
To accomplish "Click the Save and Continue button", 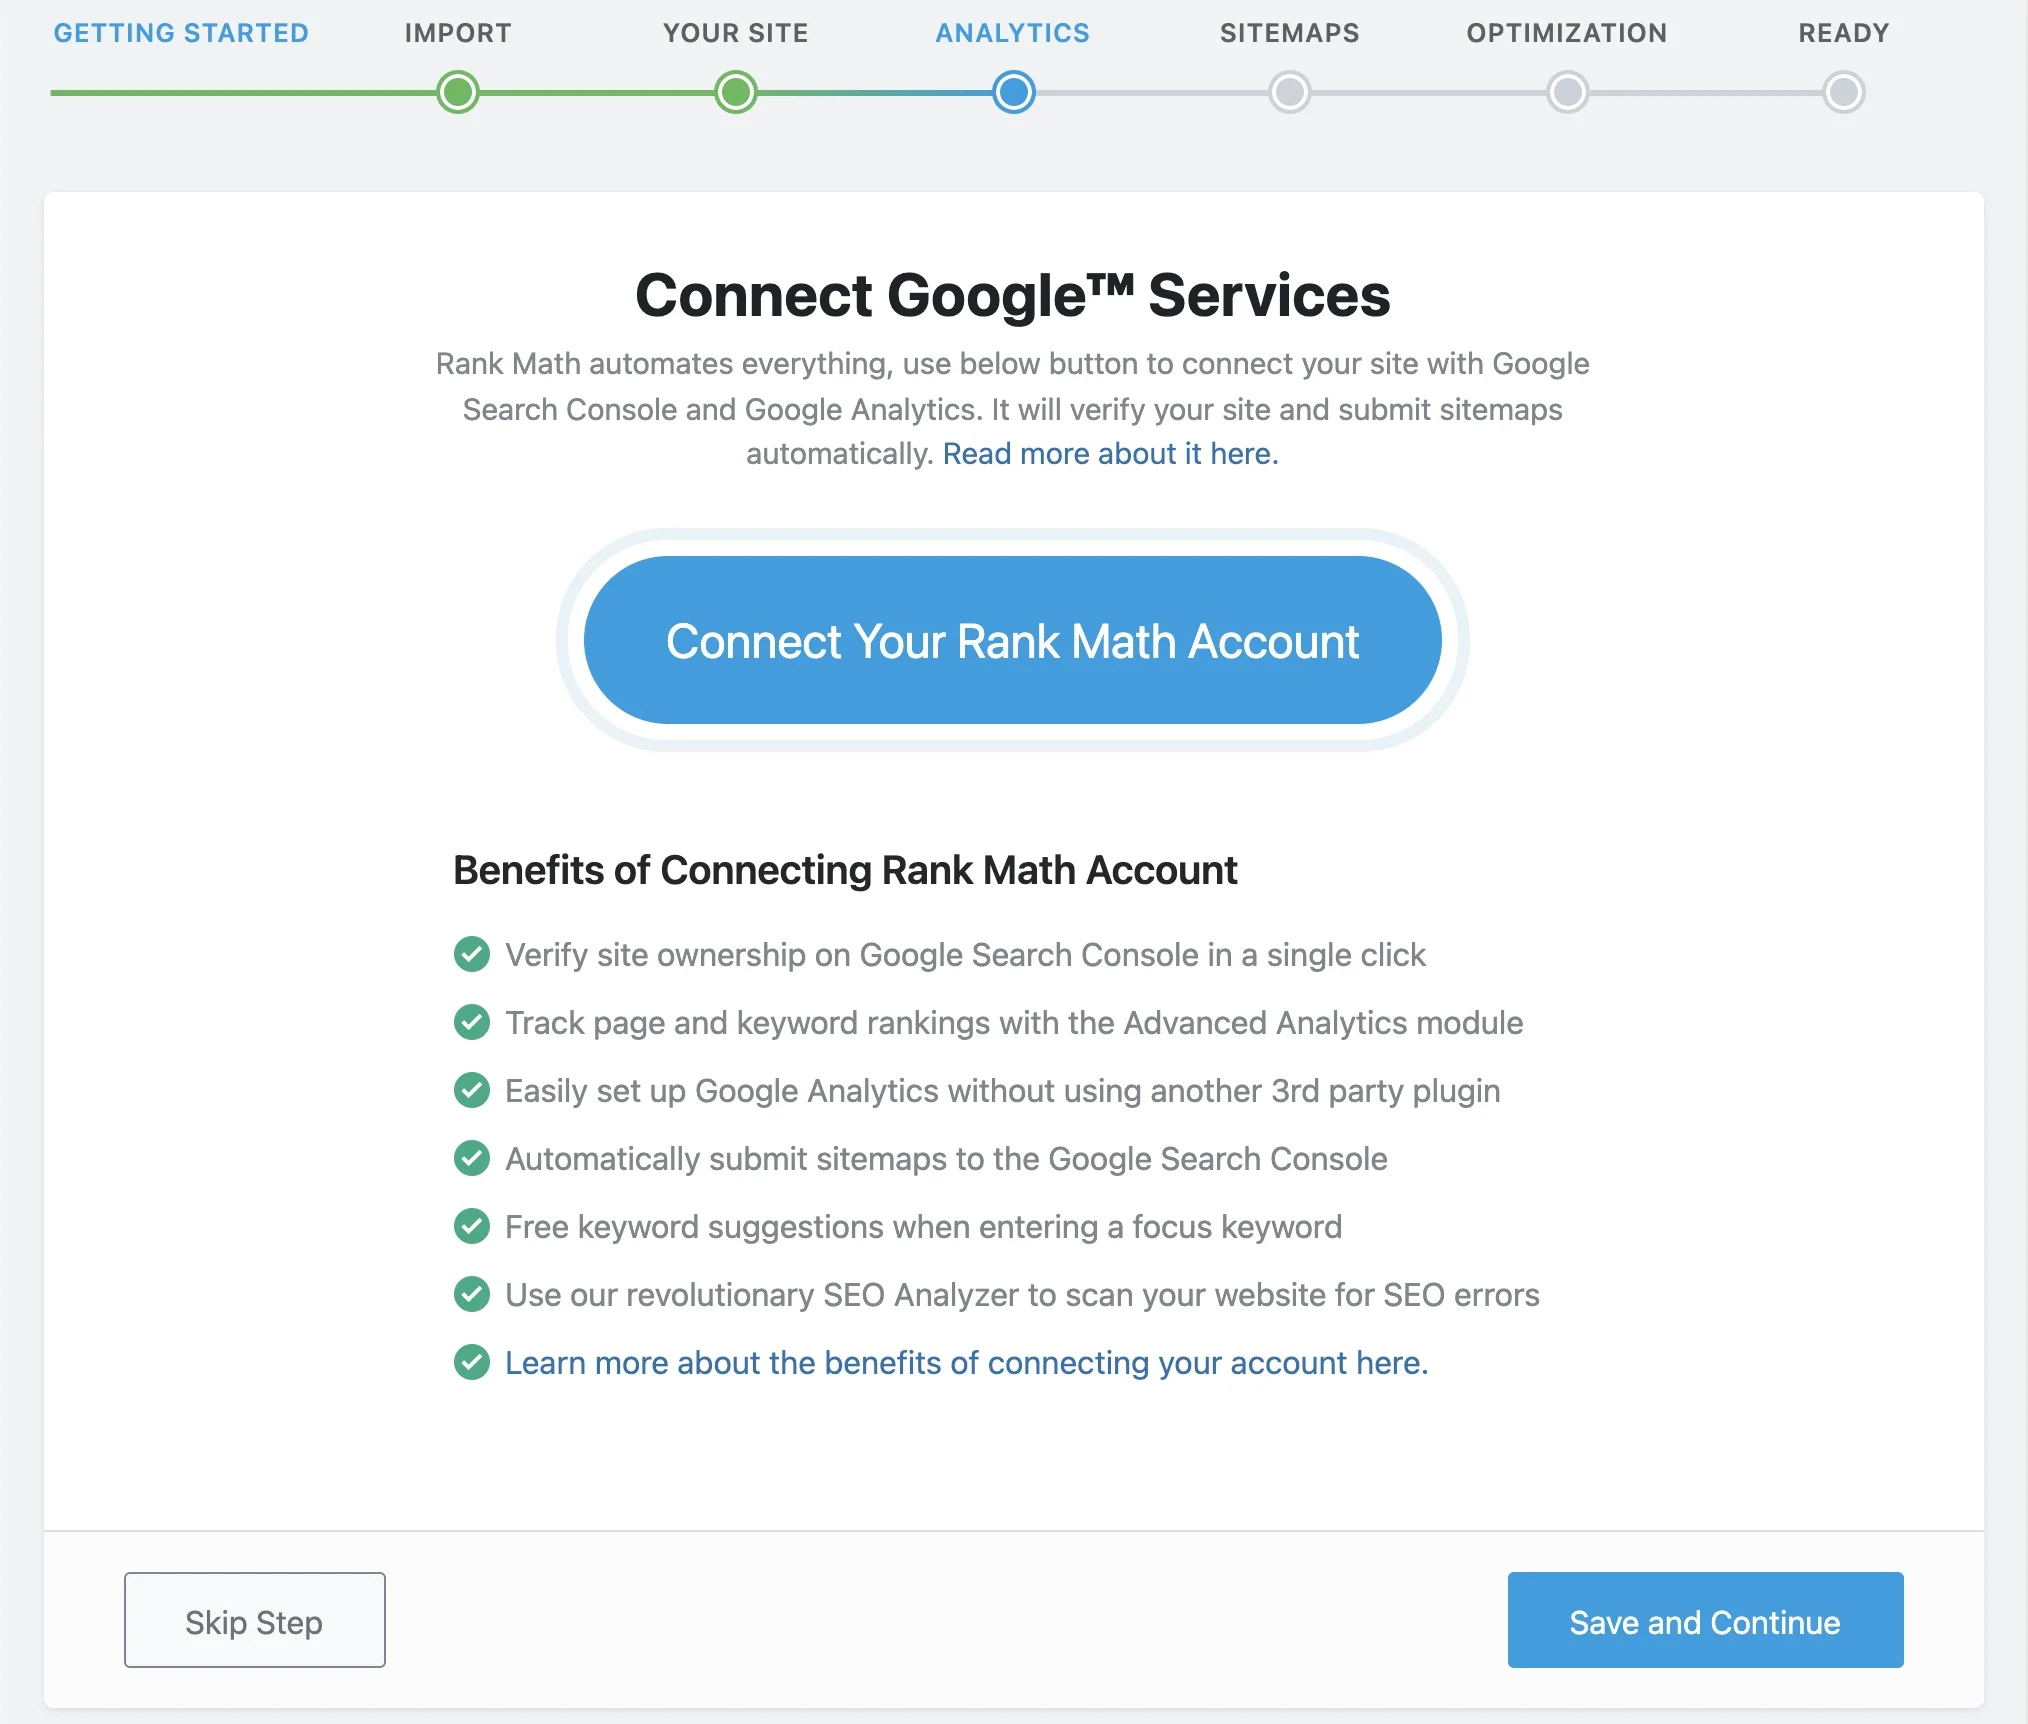I will [1705, 1620].
